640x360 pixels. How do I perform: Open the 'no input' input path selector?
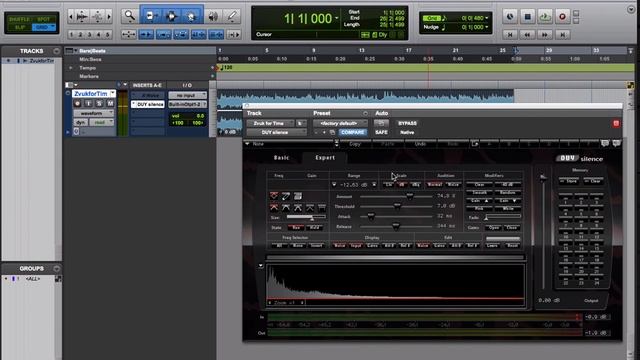(x=187, y=95)
